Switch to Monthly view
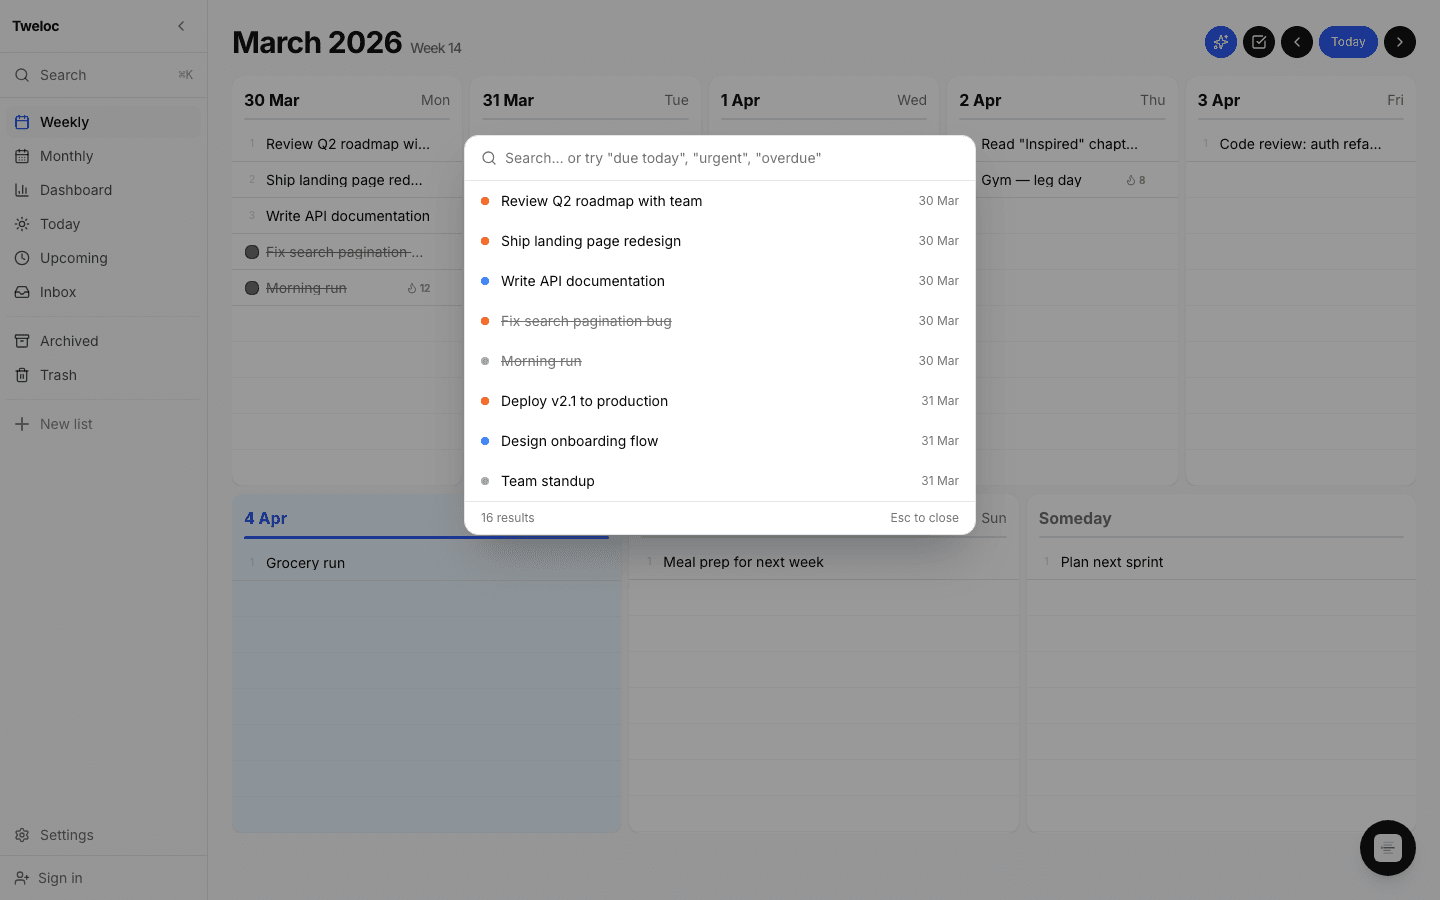Screen dimensions: 1440x900 (66, 156)
